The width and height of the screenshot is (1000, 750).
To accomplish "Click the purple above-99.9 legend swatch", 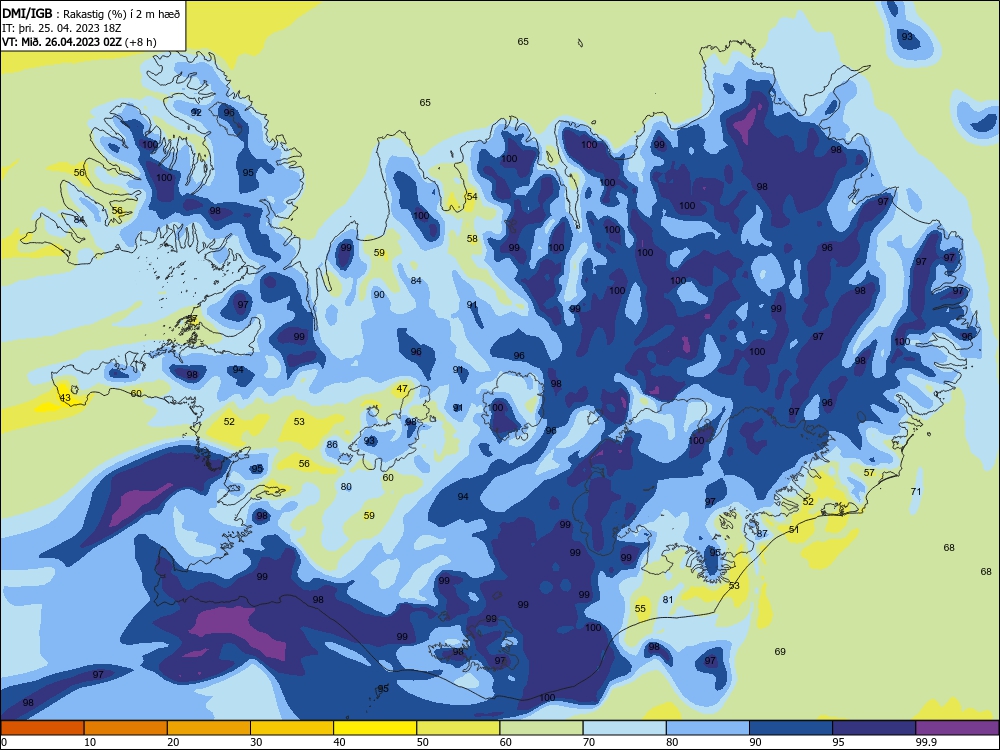I will [x=957, y=728].
